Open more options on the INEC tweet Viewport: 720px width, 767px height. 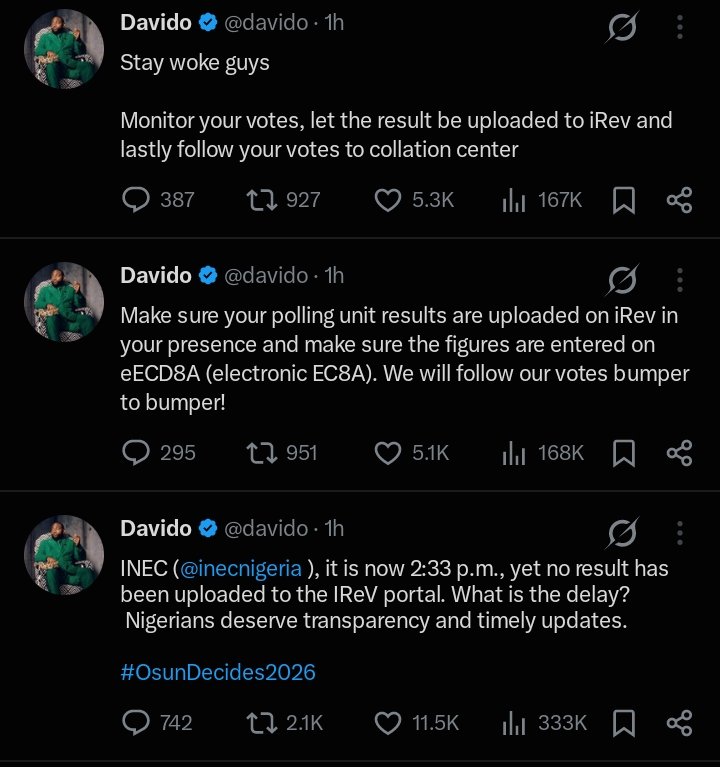679,533
